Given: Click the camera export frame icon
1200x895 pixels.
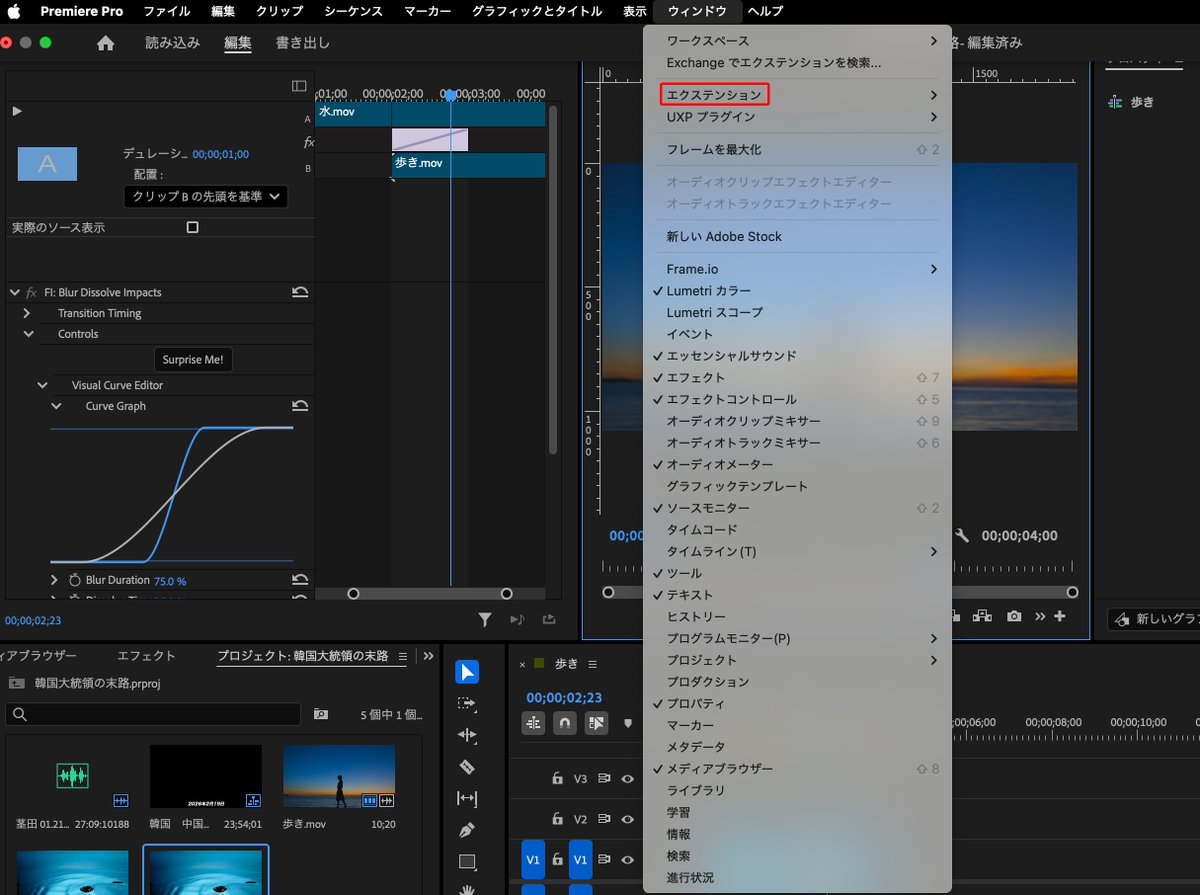Looking at the screenshot, I should (x=1014, y=616).
